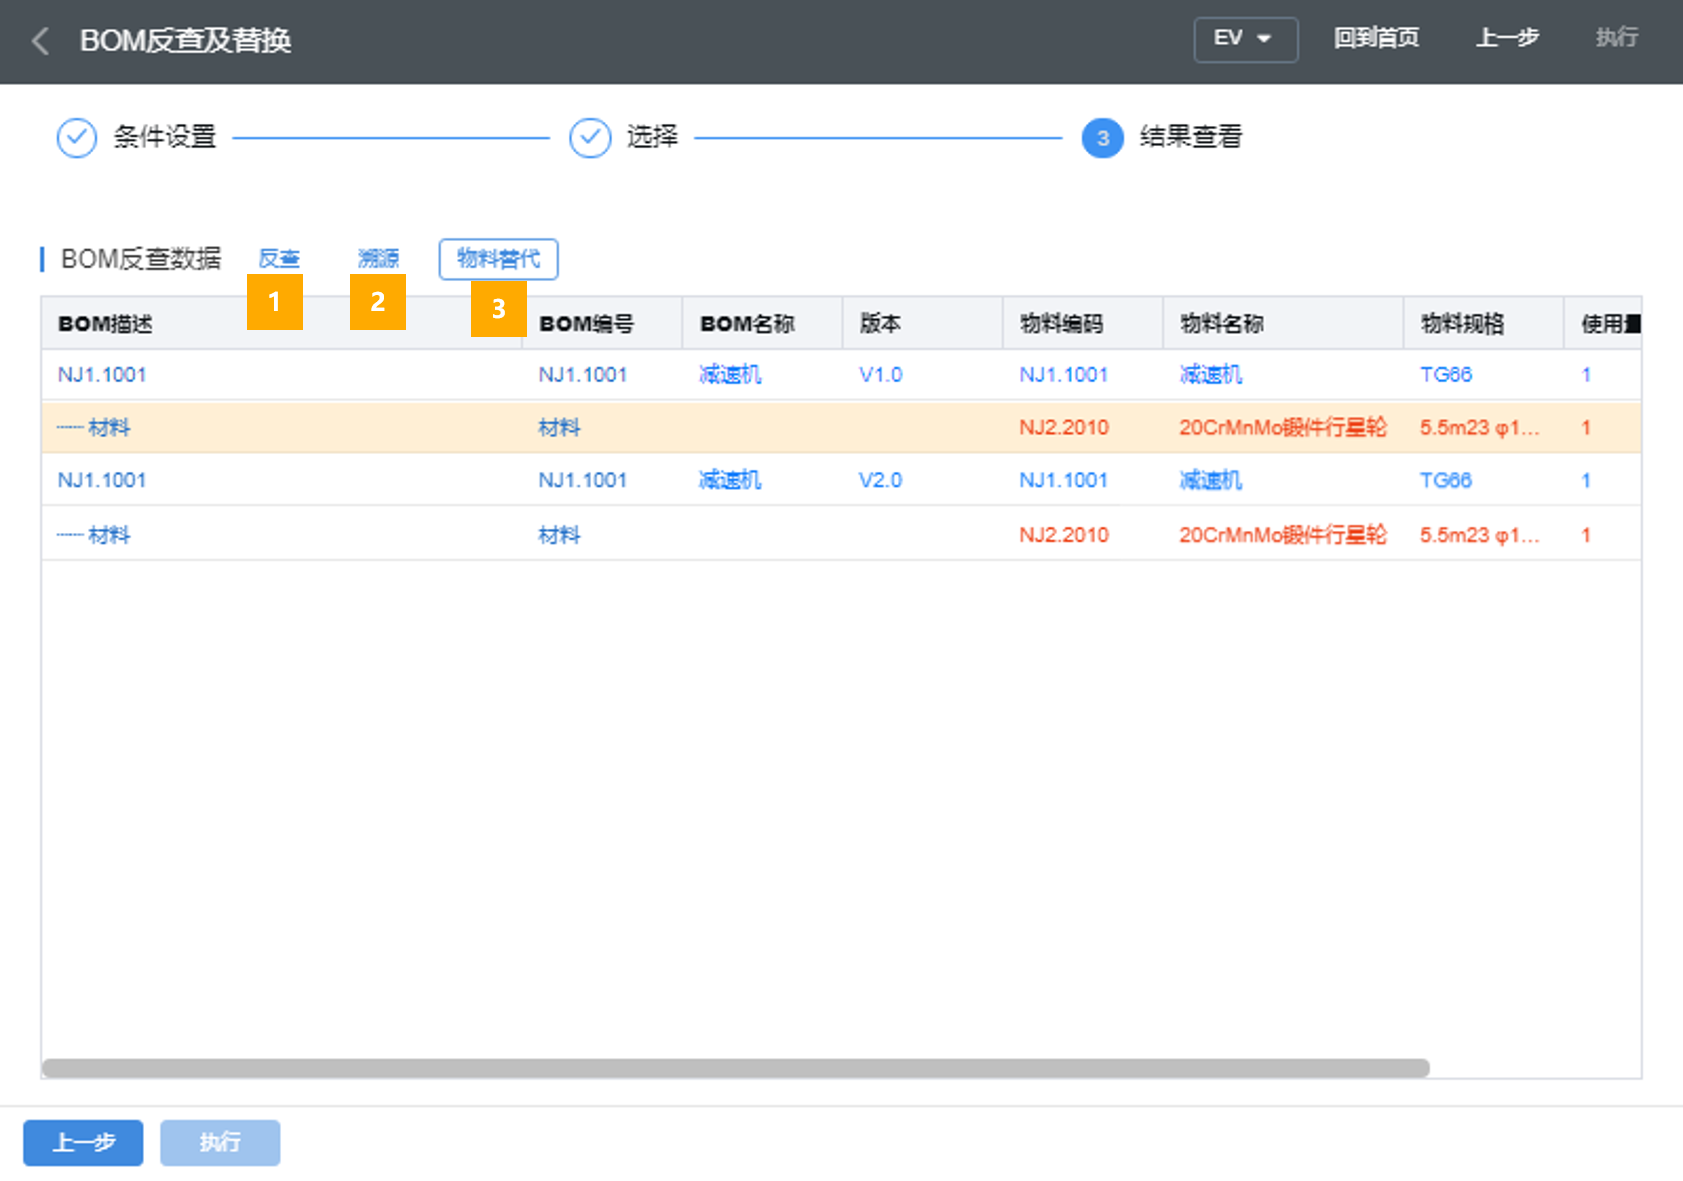Screen dimensions: 1683x1181
Task: Click version V1.0 cell
Action: click(881, 375)
